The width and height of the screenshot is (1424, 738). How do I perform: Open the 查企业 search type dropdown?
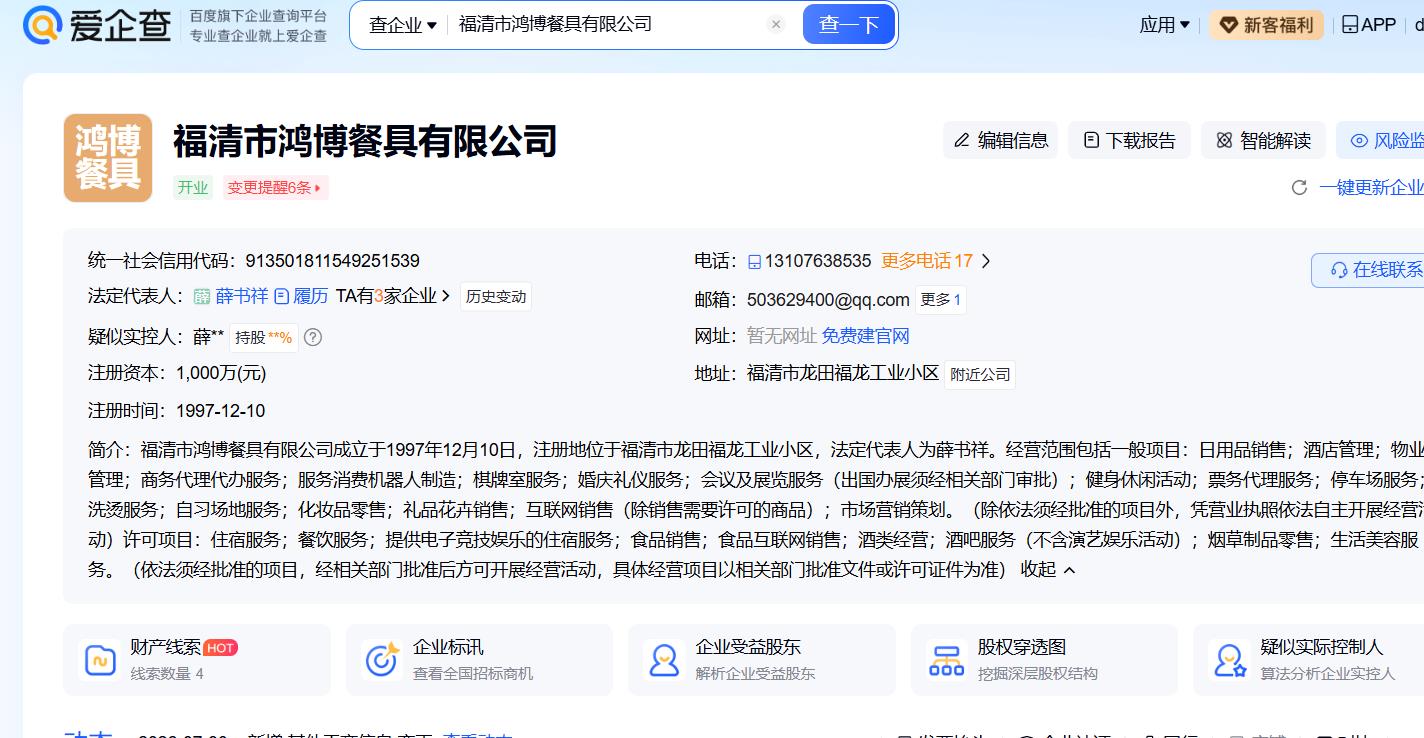(403, 25)
